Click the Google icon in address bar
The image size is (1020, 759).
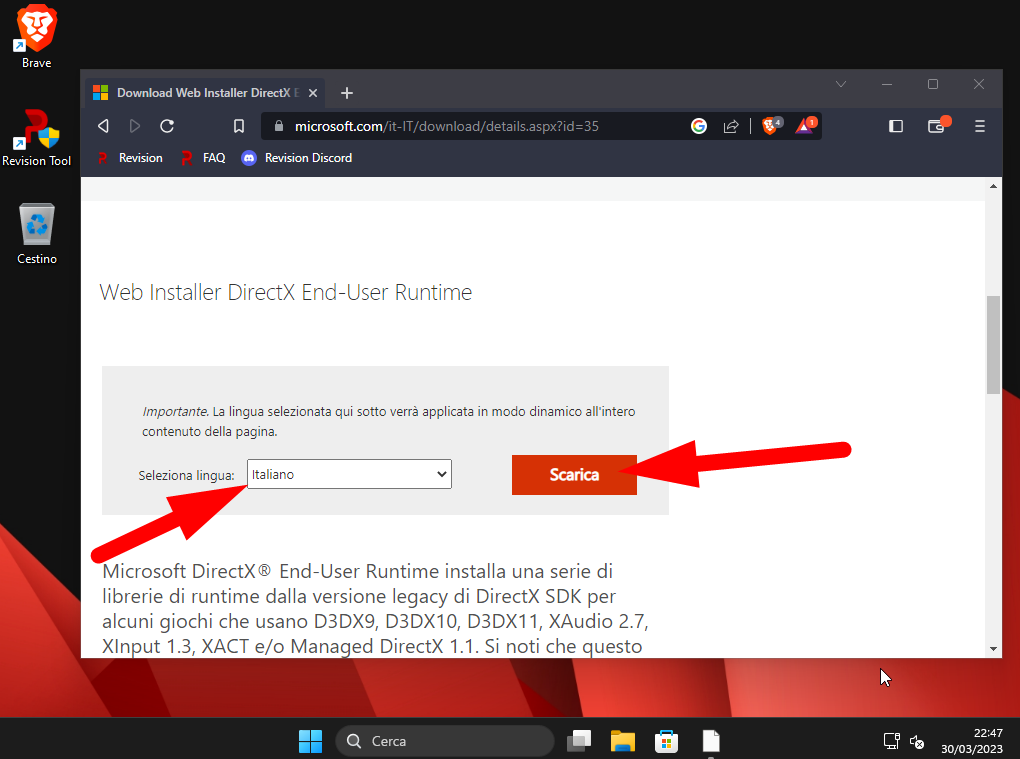click(x=699, y=126)
